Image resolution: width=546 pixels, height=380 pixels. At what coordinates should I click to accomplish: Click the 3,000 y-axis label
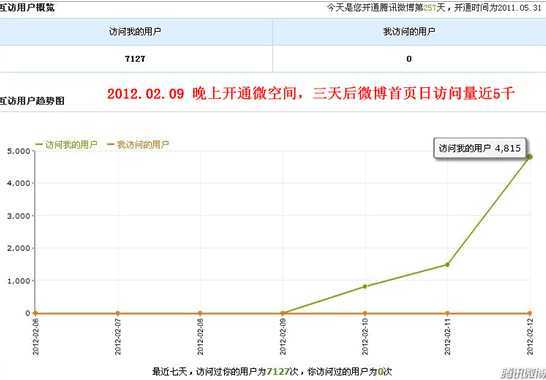tap(19, 216)
